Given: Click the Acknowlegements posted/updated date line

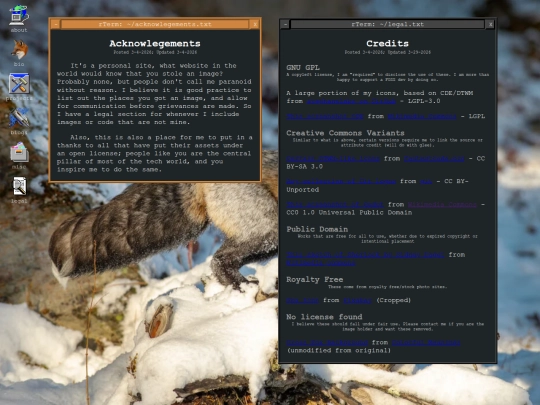Looking at the screenshot, I should [155, 52].
